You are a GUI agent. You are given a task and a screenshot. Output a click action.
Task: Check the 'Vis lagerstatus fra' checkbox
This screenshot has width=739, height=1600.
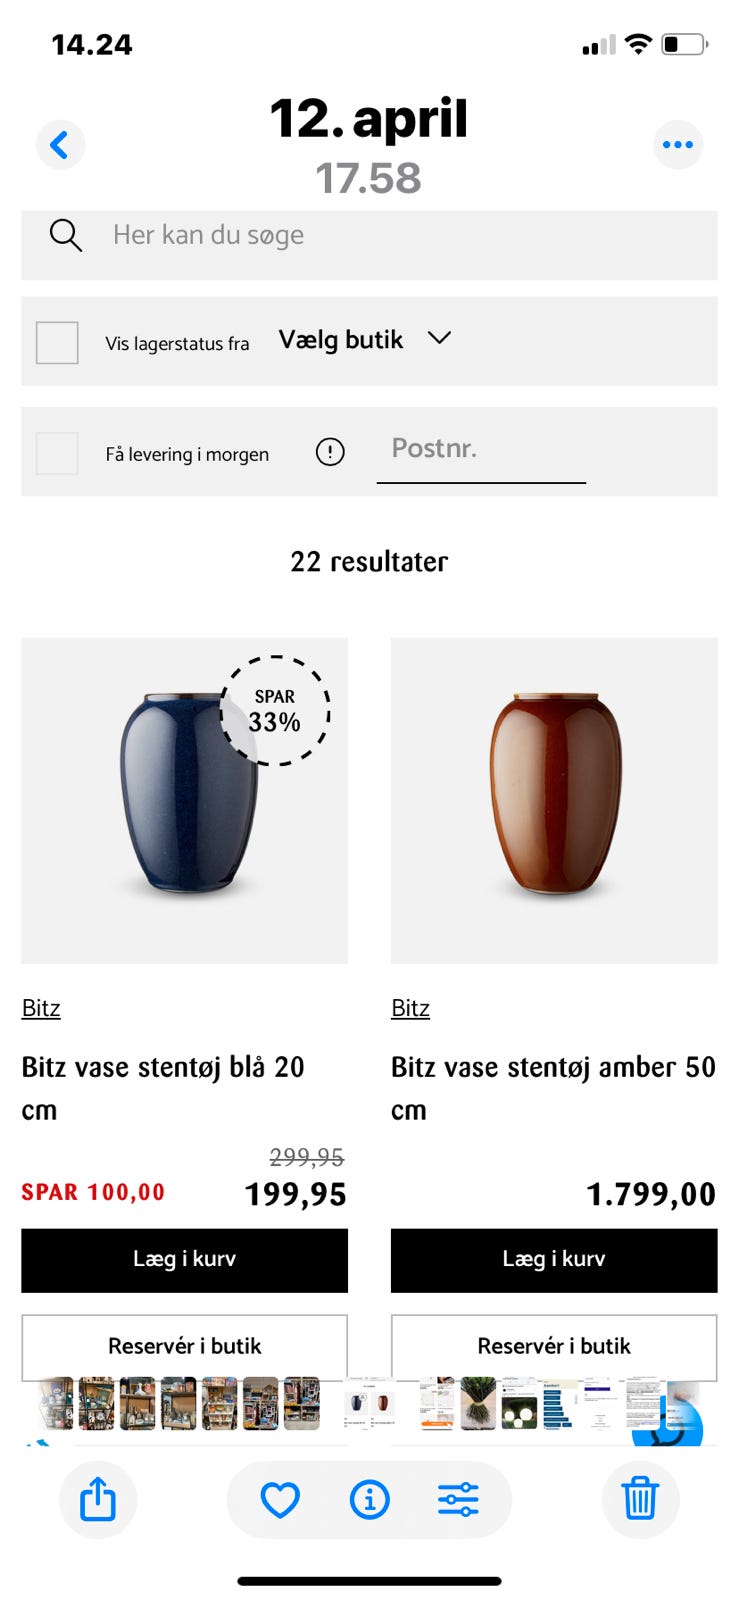57,343
